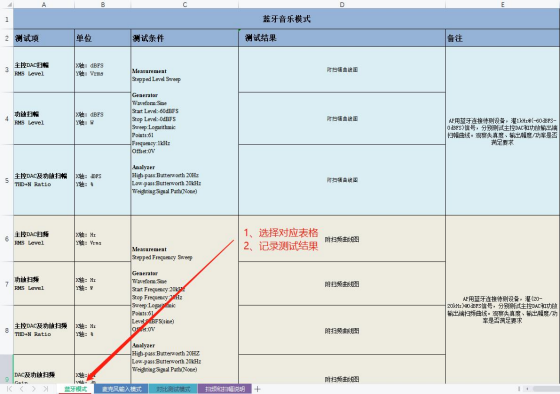Go to previous sheet tab arrow
560x394 pixels.
click(22, 389)
